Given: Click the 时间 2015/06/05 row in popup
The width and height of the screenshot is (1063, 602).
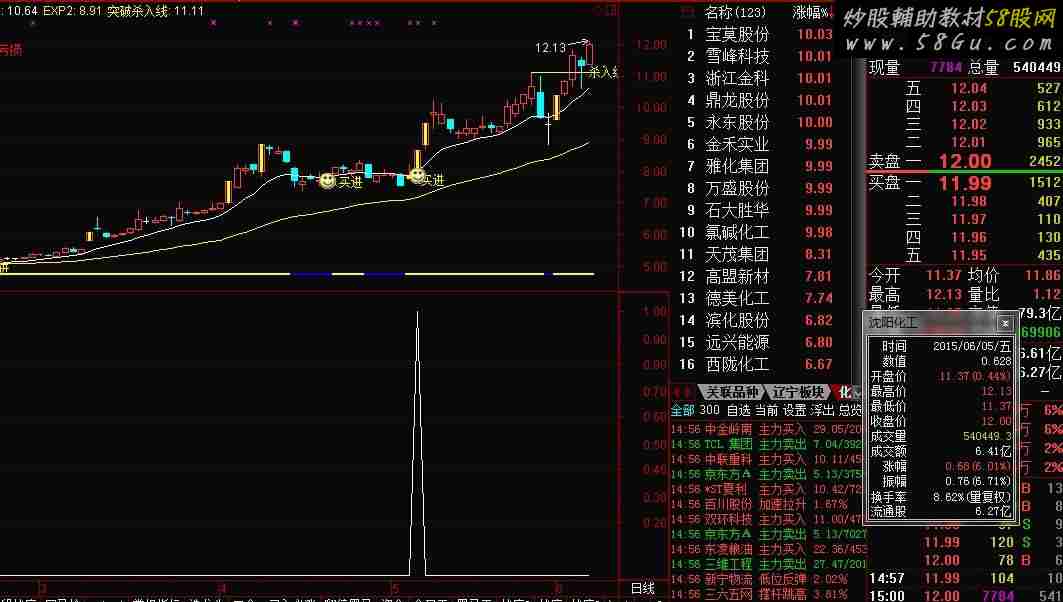Looking at the screenshot, I should 940,346.
